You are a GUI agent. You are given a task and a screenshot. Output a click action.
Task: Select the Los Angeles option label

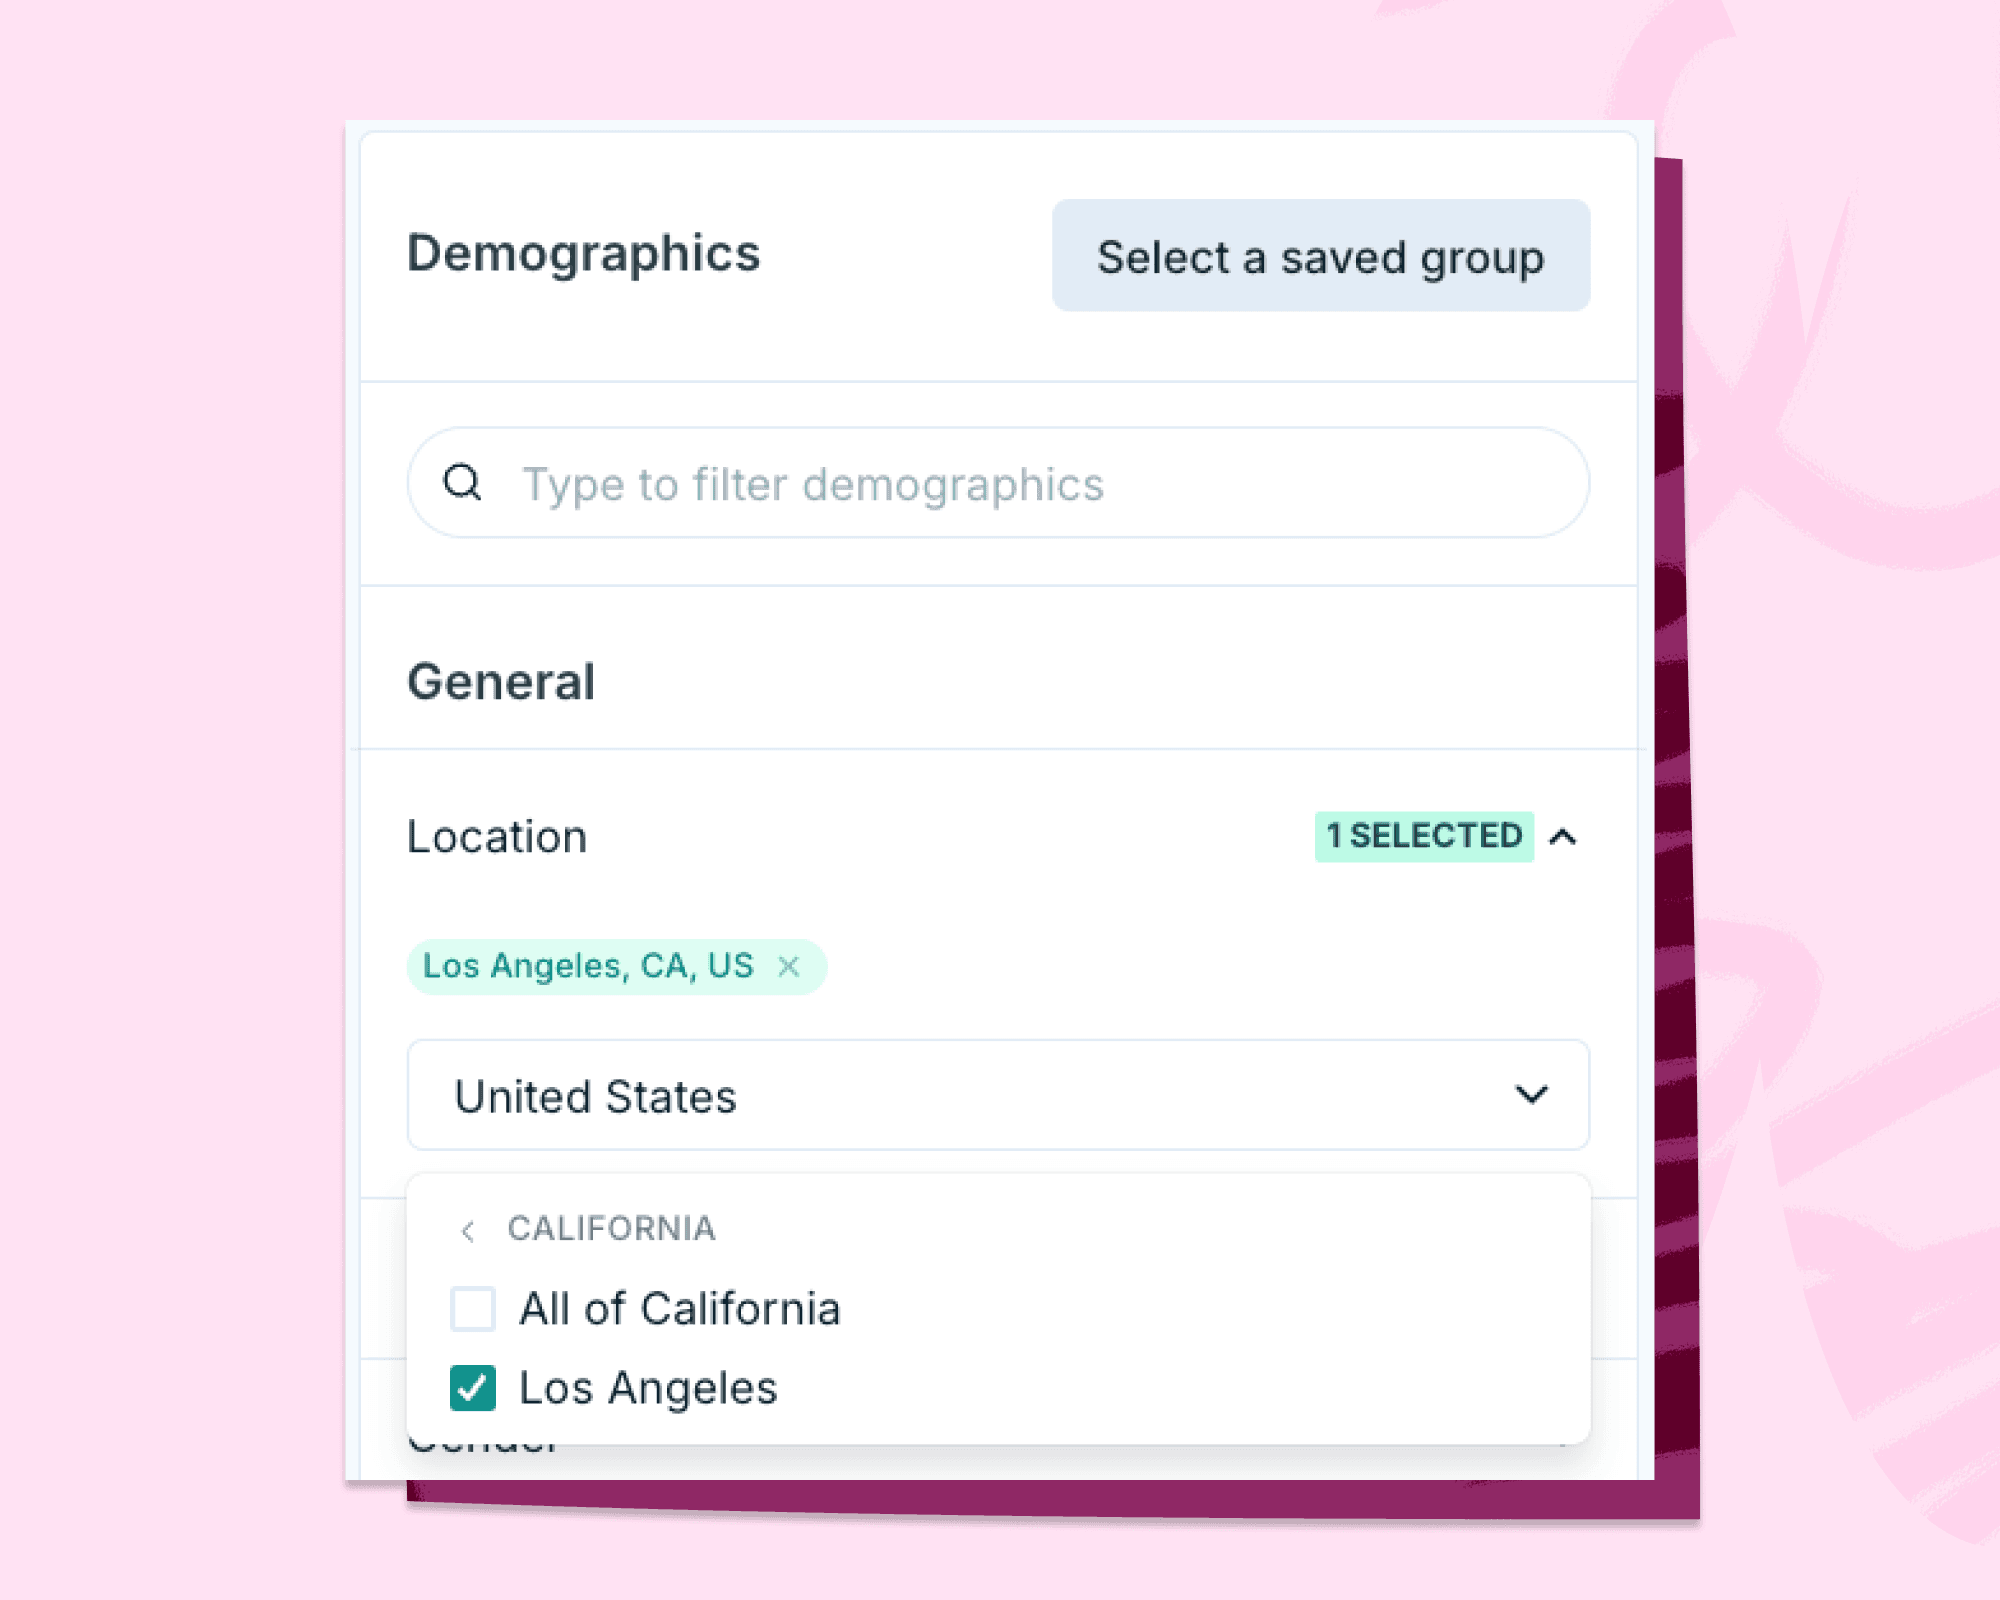[x=648, y=1388]
